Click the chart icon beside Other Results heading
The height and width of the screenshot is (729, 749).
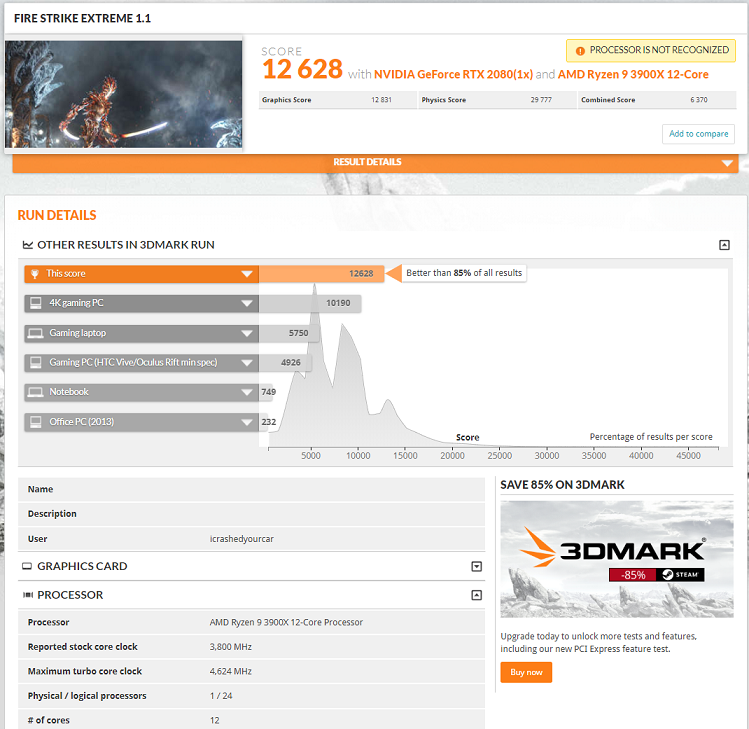coord(28,245)
